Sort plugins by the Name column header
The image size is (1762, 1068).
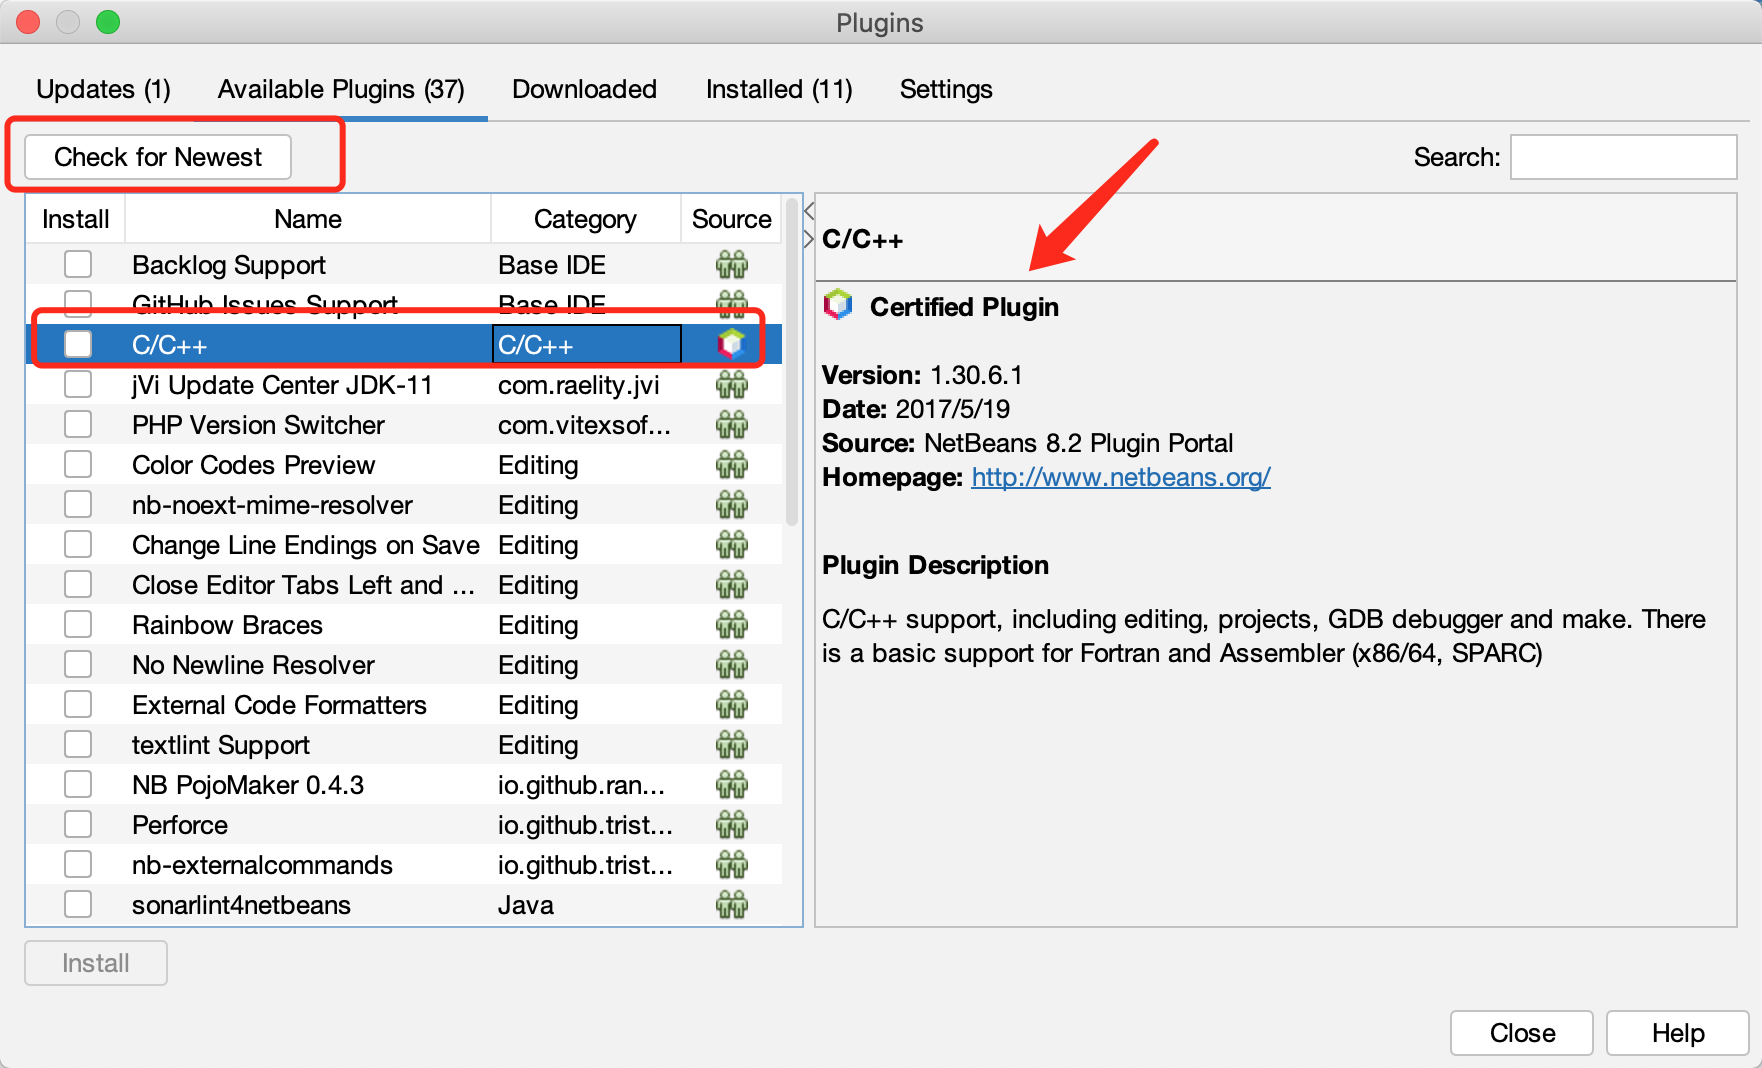[x=308, y=219]
